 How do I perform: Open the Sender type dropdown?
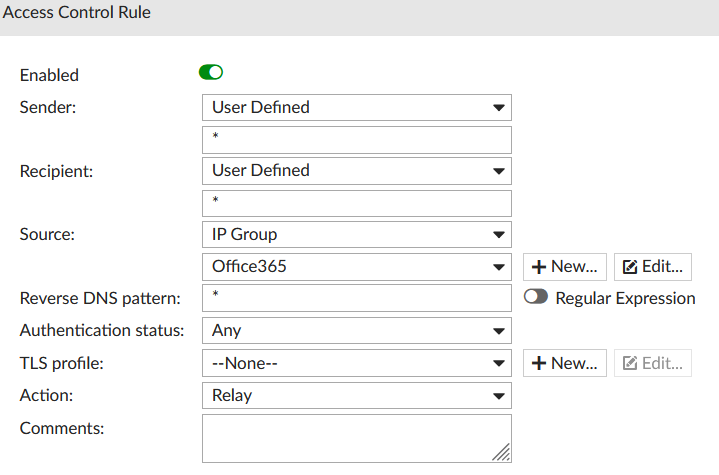coord(356,107)
